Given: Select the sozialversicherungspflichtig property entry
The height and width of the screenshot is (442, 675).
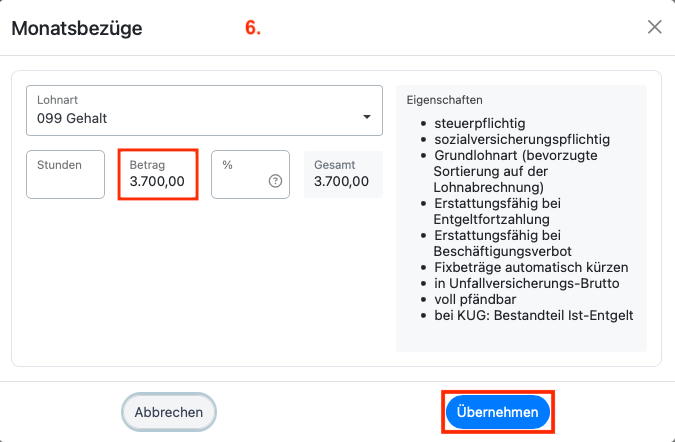Looking at the screenshot, I should [x=522, y=139].
